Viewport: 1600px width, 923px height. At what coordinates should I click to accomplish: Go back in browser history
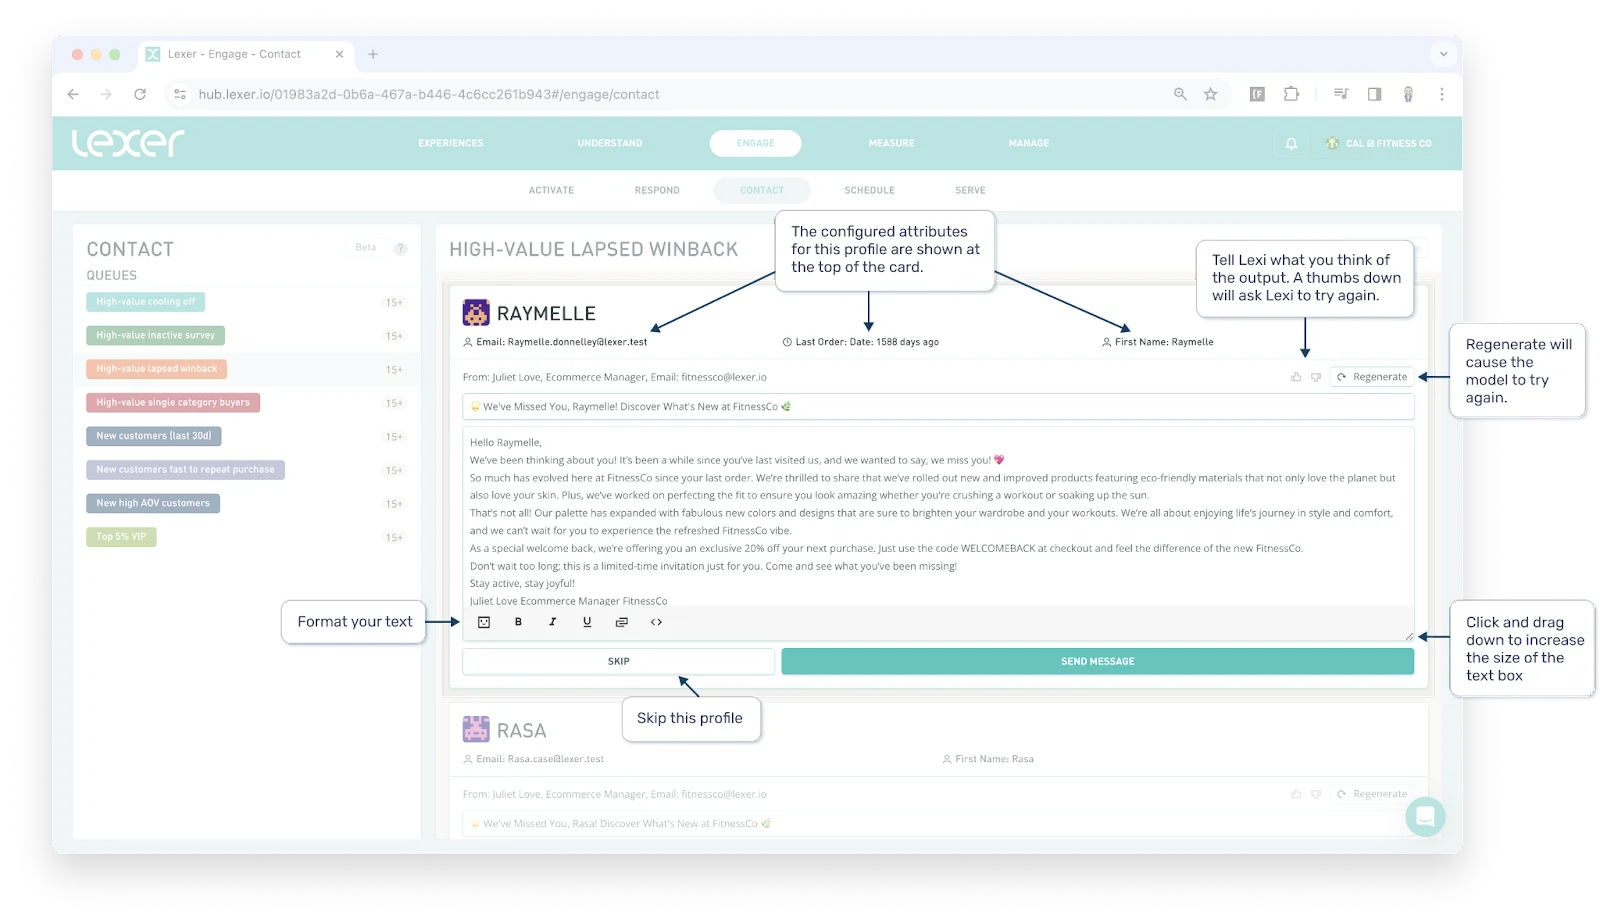coord(73,94)
